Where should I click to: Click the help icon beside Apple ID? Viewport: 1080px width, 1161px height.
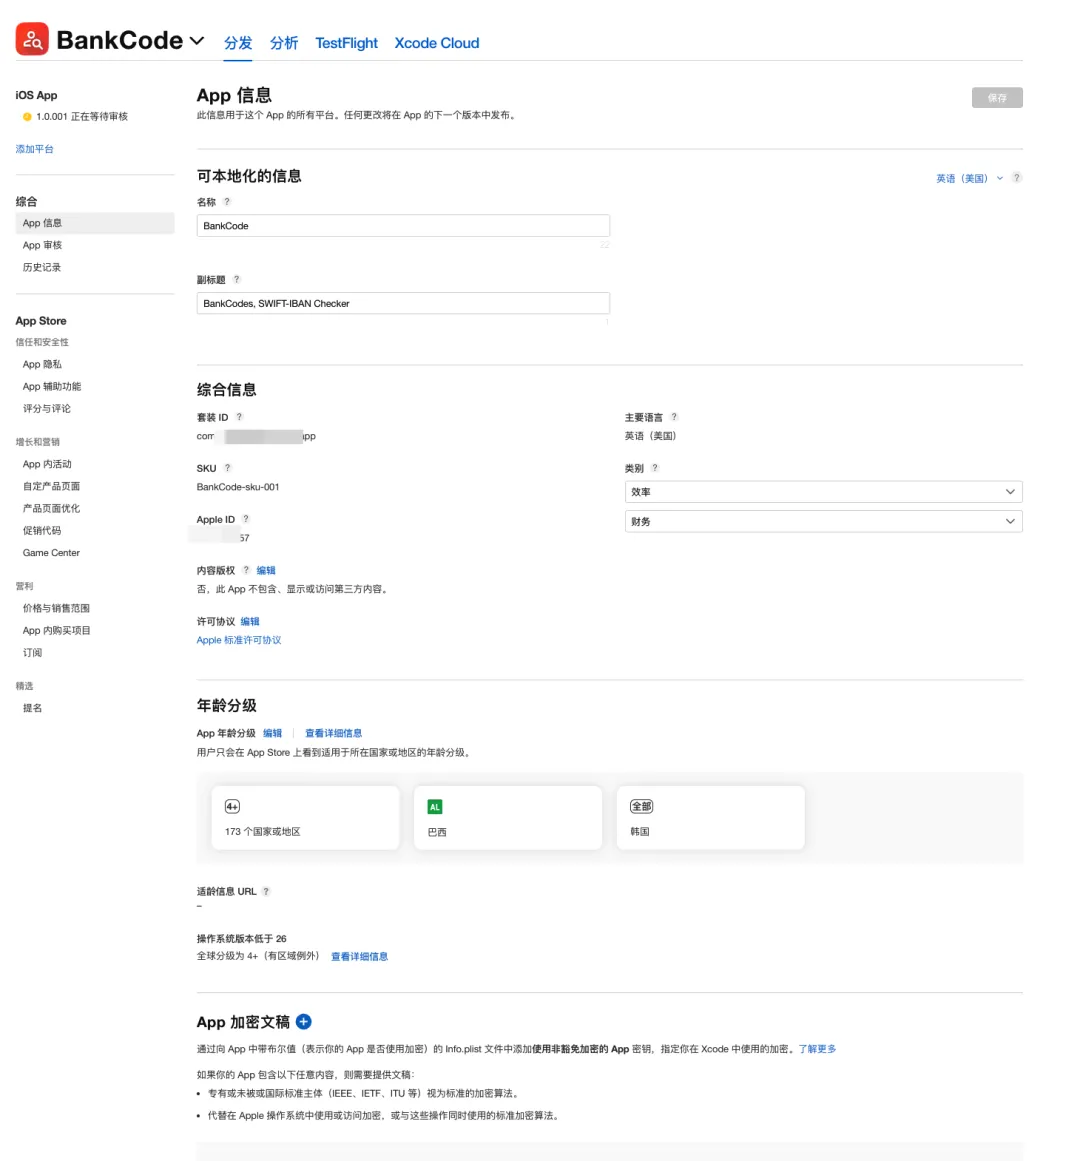click(x=246, y=519)
